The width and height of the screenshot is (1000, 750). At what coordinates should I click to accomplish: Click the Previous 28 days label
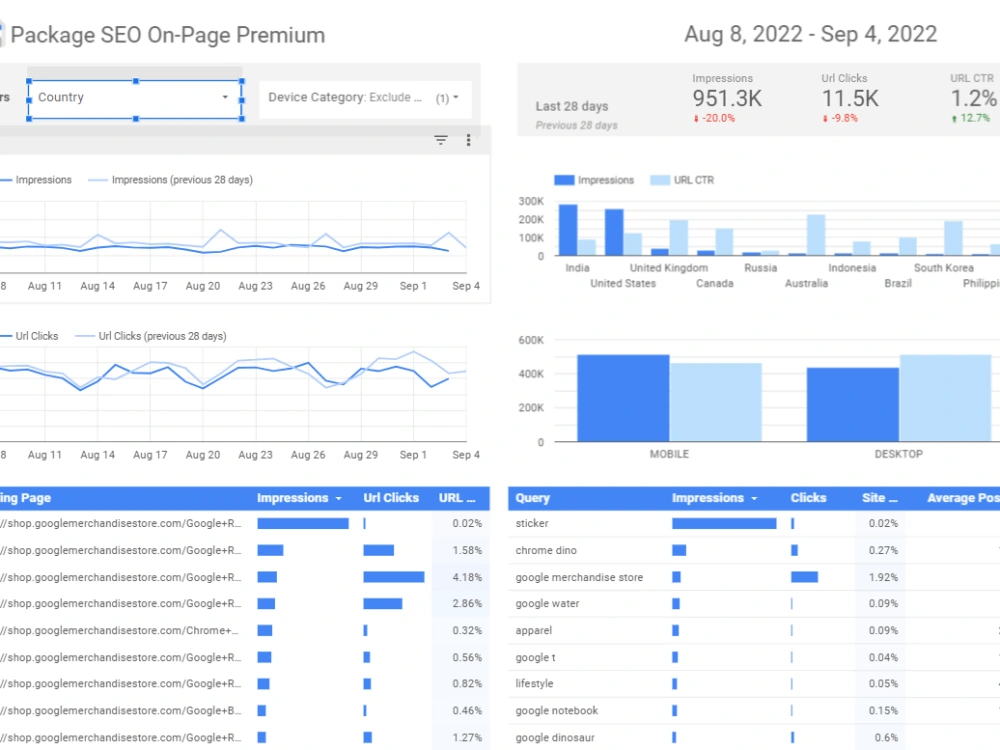coord(577,126)
